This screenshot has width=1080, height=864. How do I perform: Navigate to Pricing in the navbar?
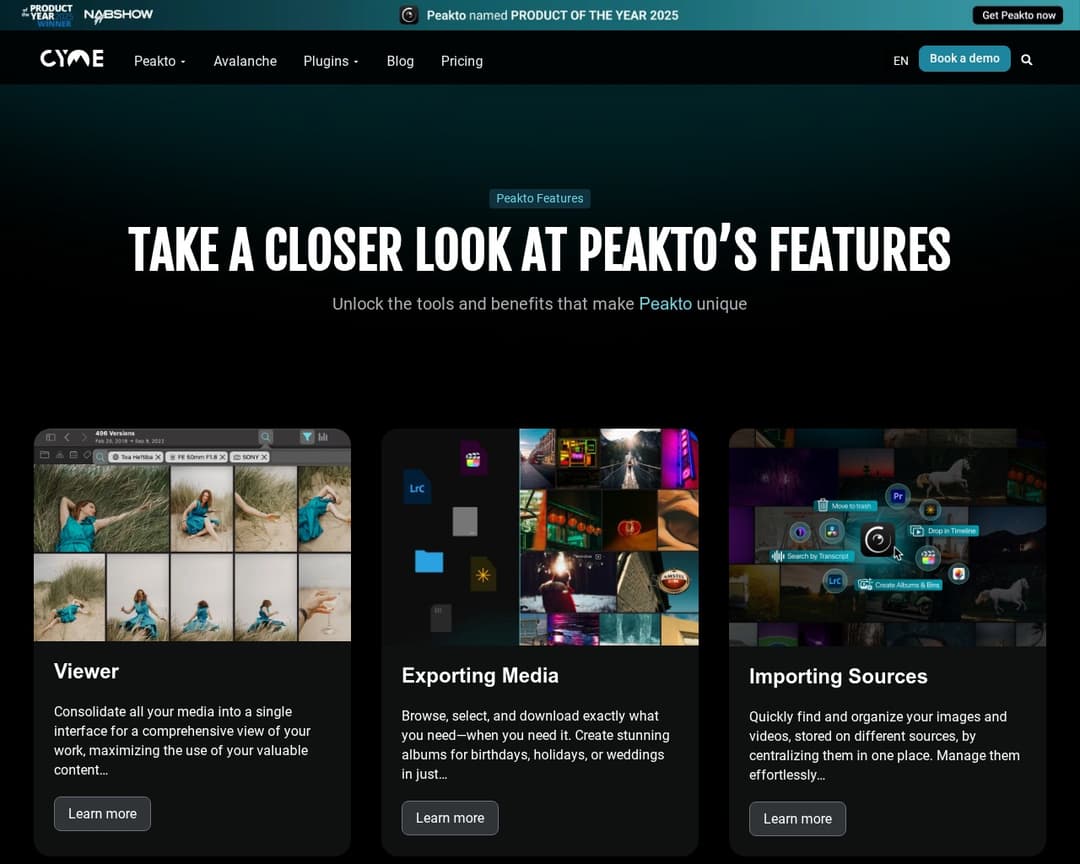(461, 61)
